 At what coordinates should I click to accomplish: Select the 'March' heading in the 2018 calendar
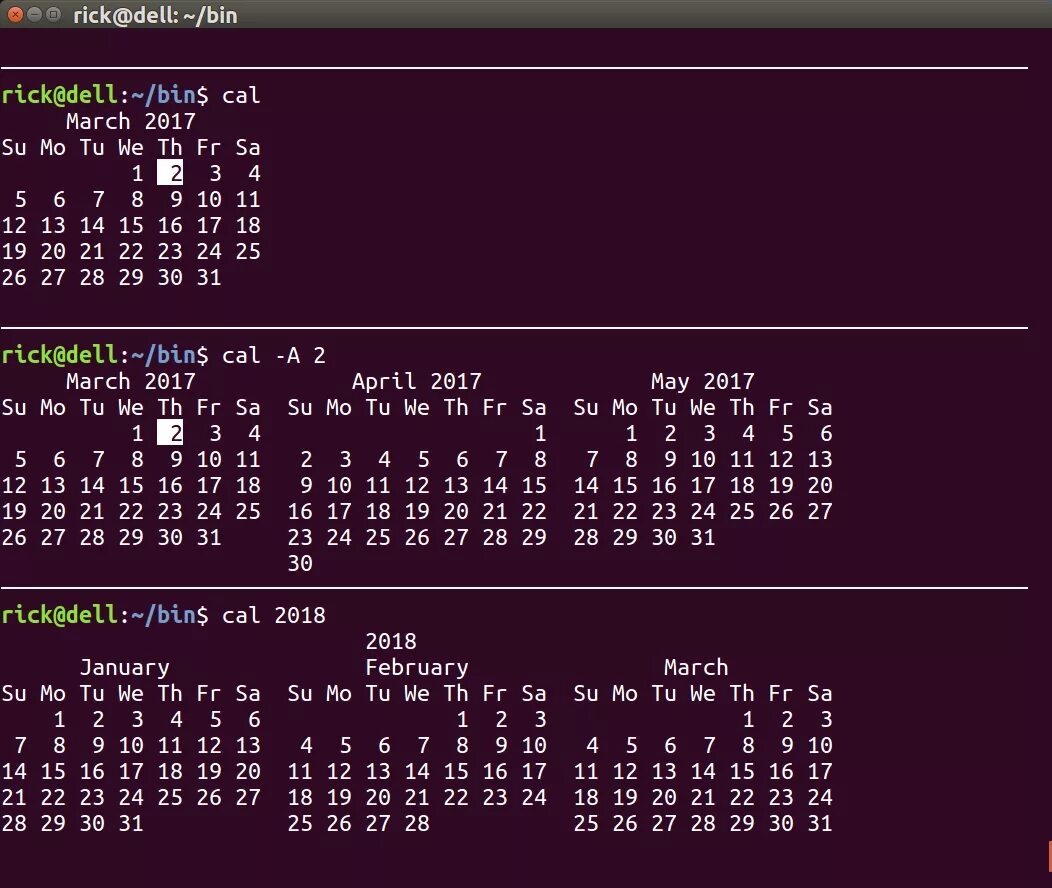696,667
